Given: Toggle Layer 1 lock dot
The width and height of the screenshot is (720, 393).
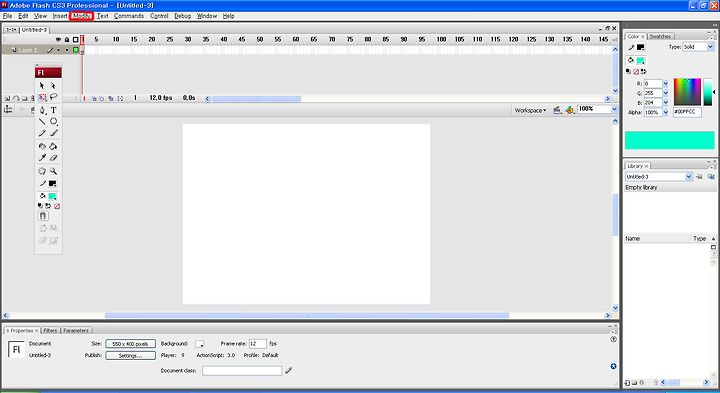Looking at the screenshot, I should 67,50.
